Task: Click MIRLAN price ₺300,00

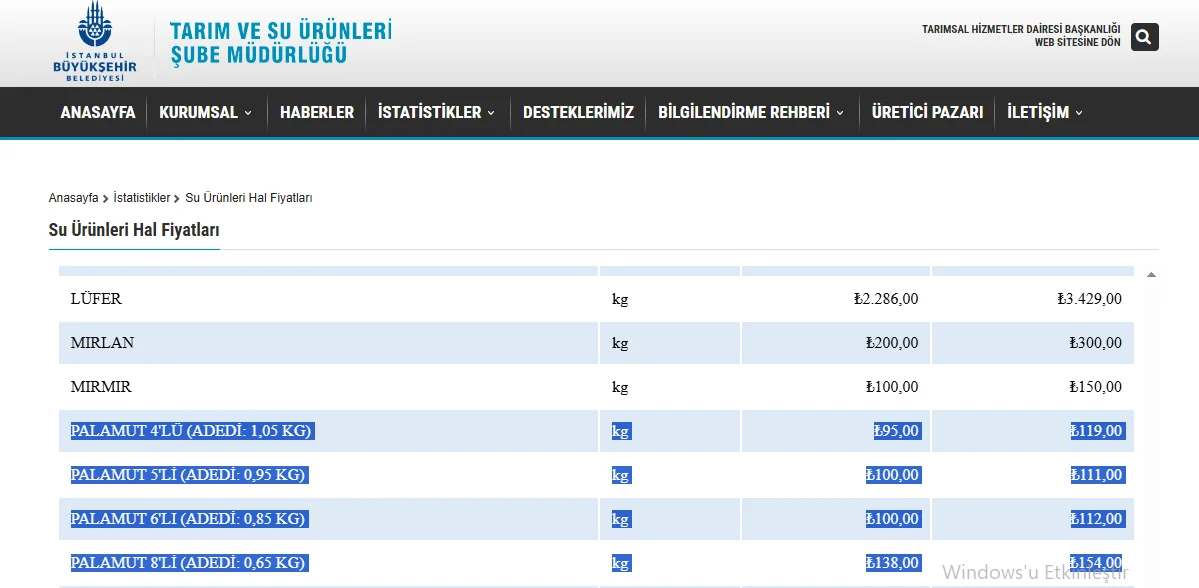Action: coord(1096,343)
